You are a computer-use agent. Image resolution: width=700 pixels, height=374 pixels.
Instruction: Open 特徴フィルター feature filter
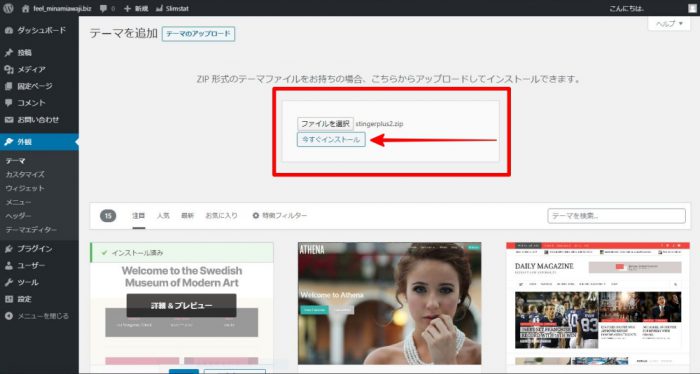[280, 216]
